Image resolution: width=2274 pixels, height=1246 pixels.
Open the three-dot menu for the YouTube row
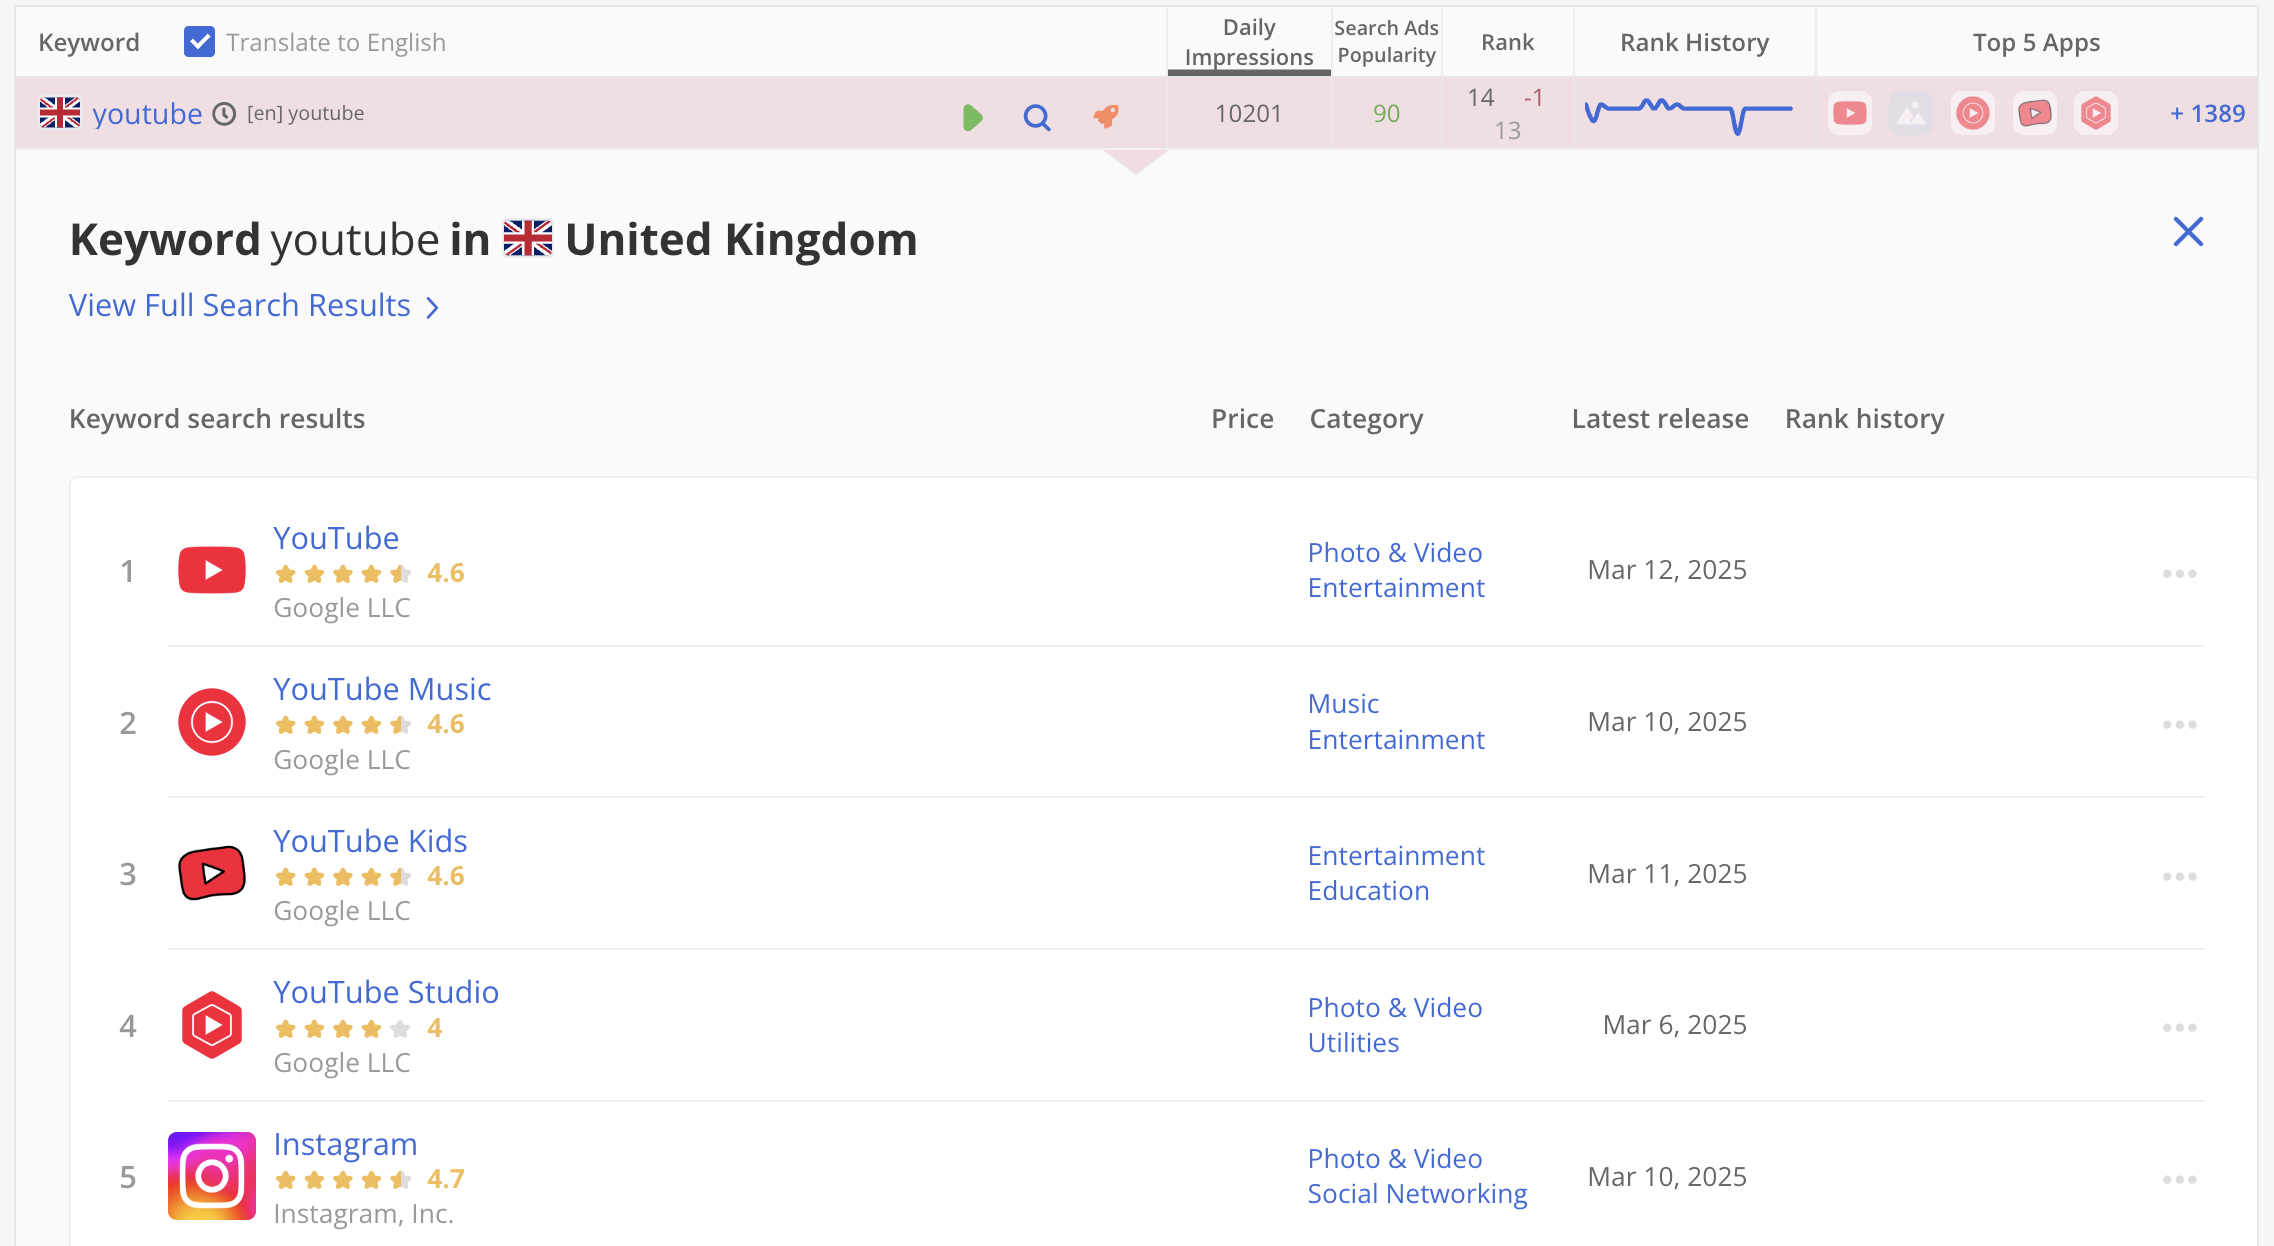coord(2179,573)
